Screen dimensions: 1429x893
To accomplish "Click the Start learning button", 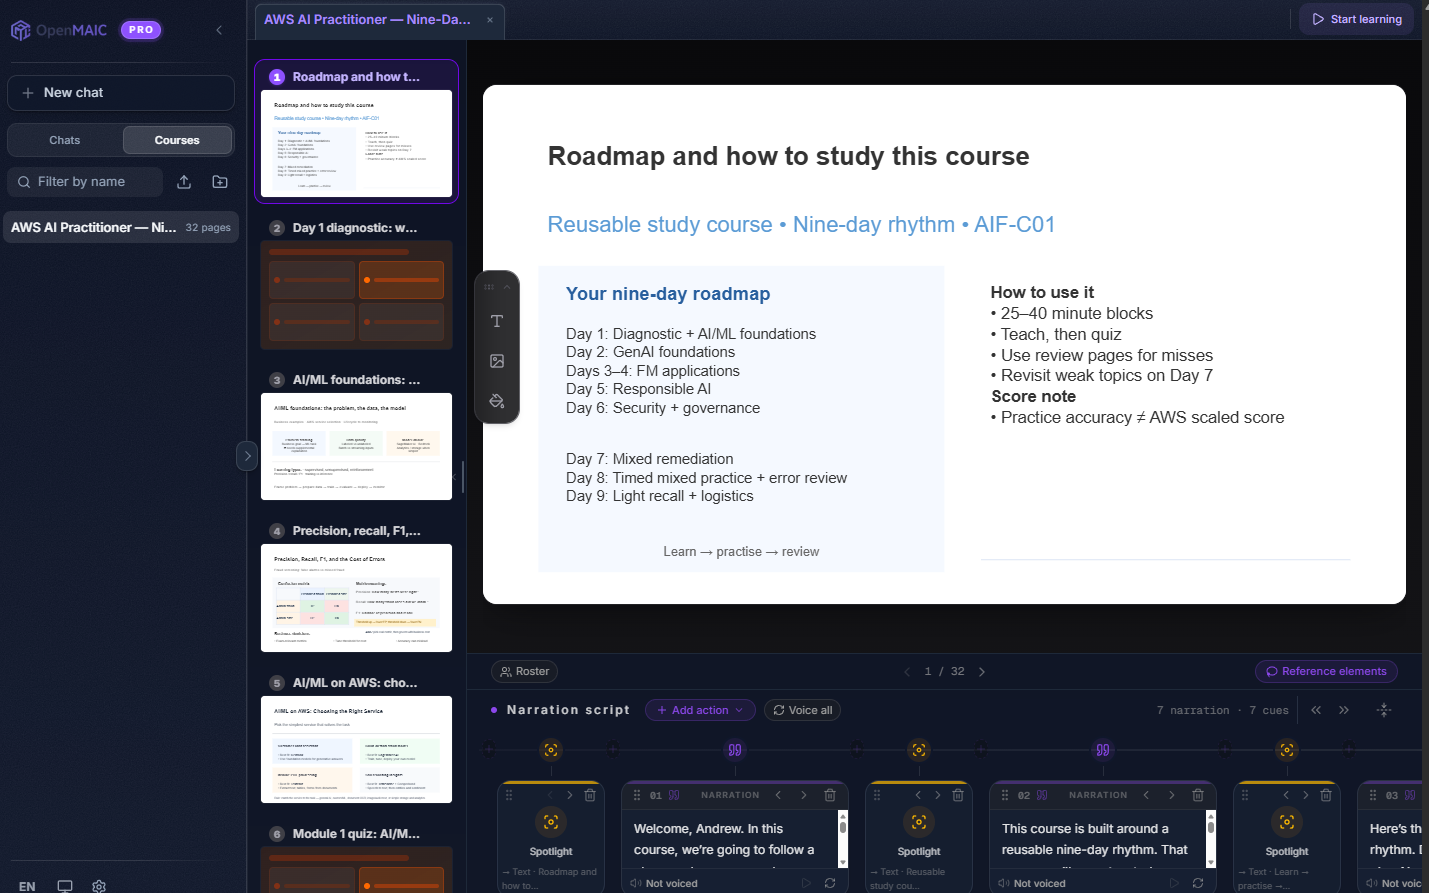I will point(1357,19).
